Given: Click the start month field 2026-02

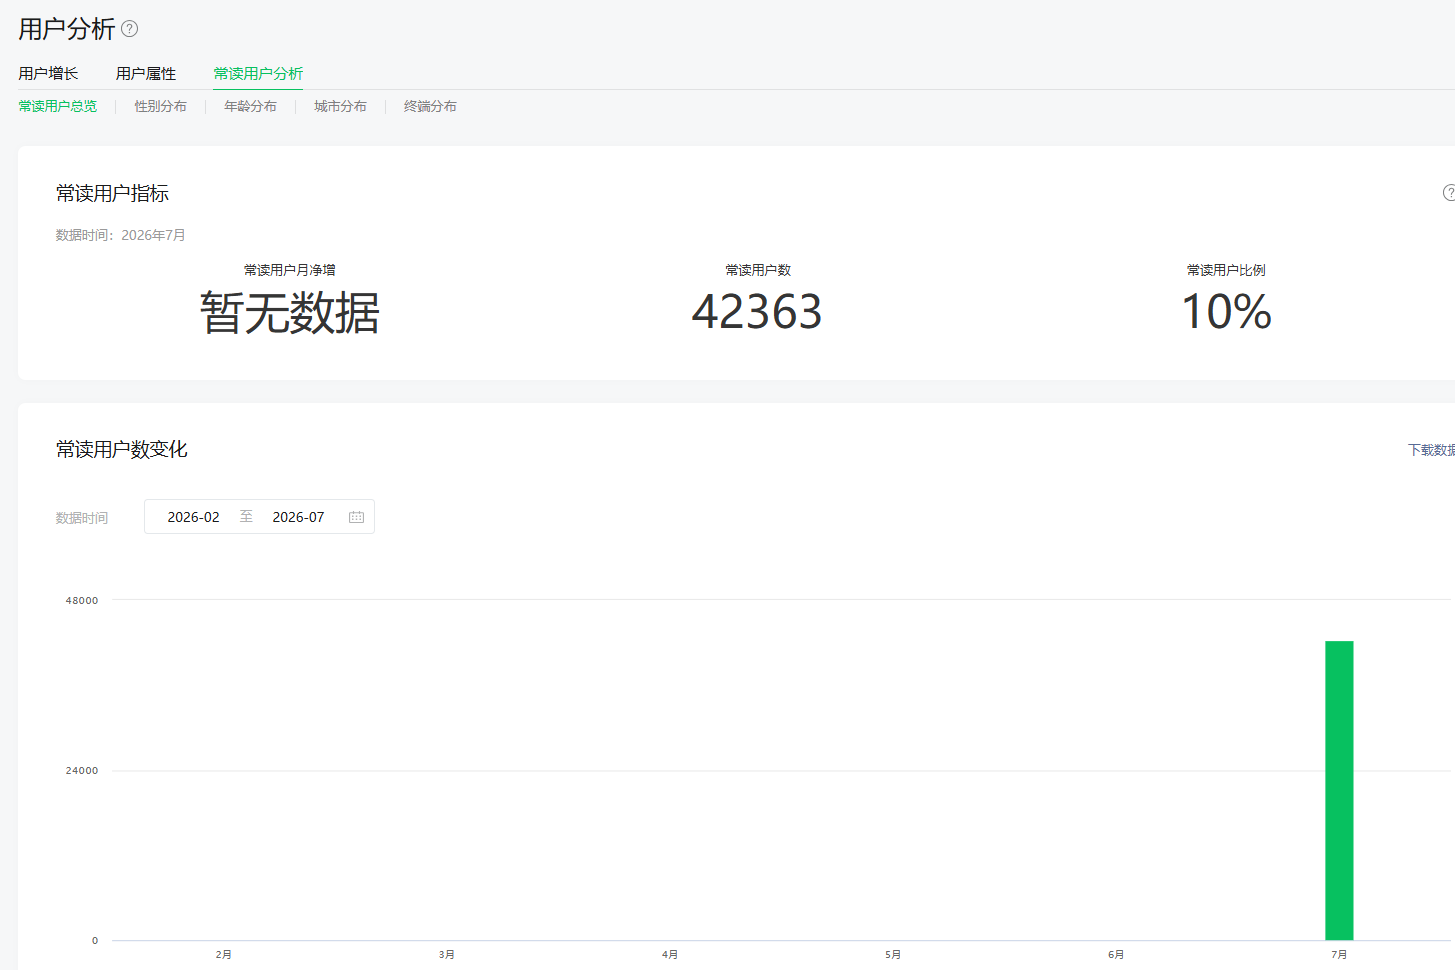Looking at the screenshot, I should tap(193, 517).
